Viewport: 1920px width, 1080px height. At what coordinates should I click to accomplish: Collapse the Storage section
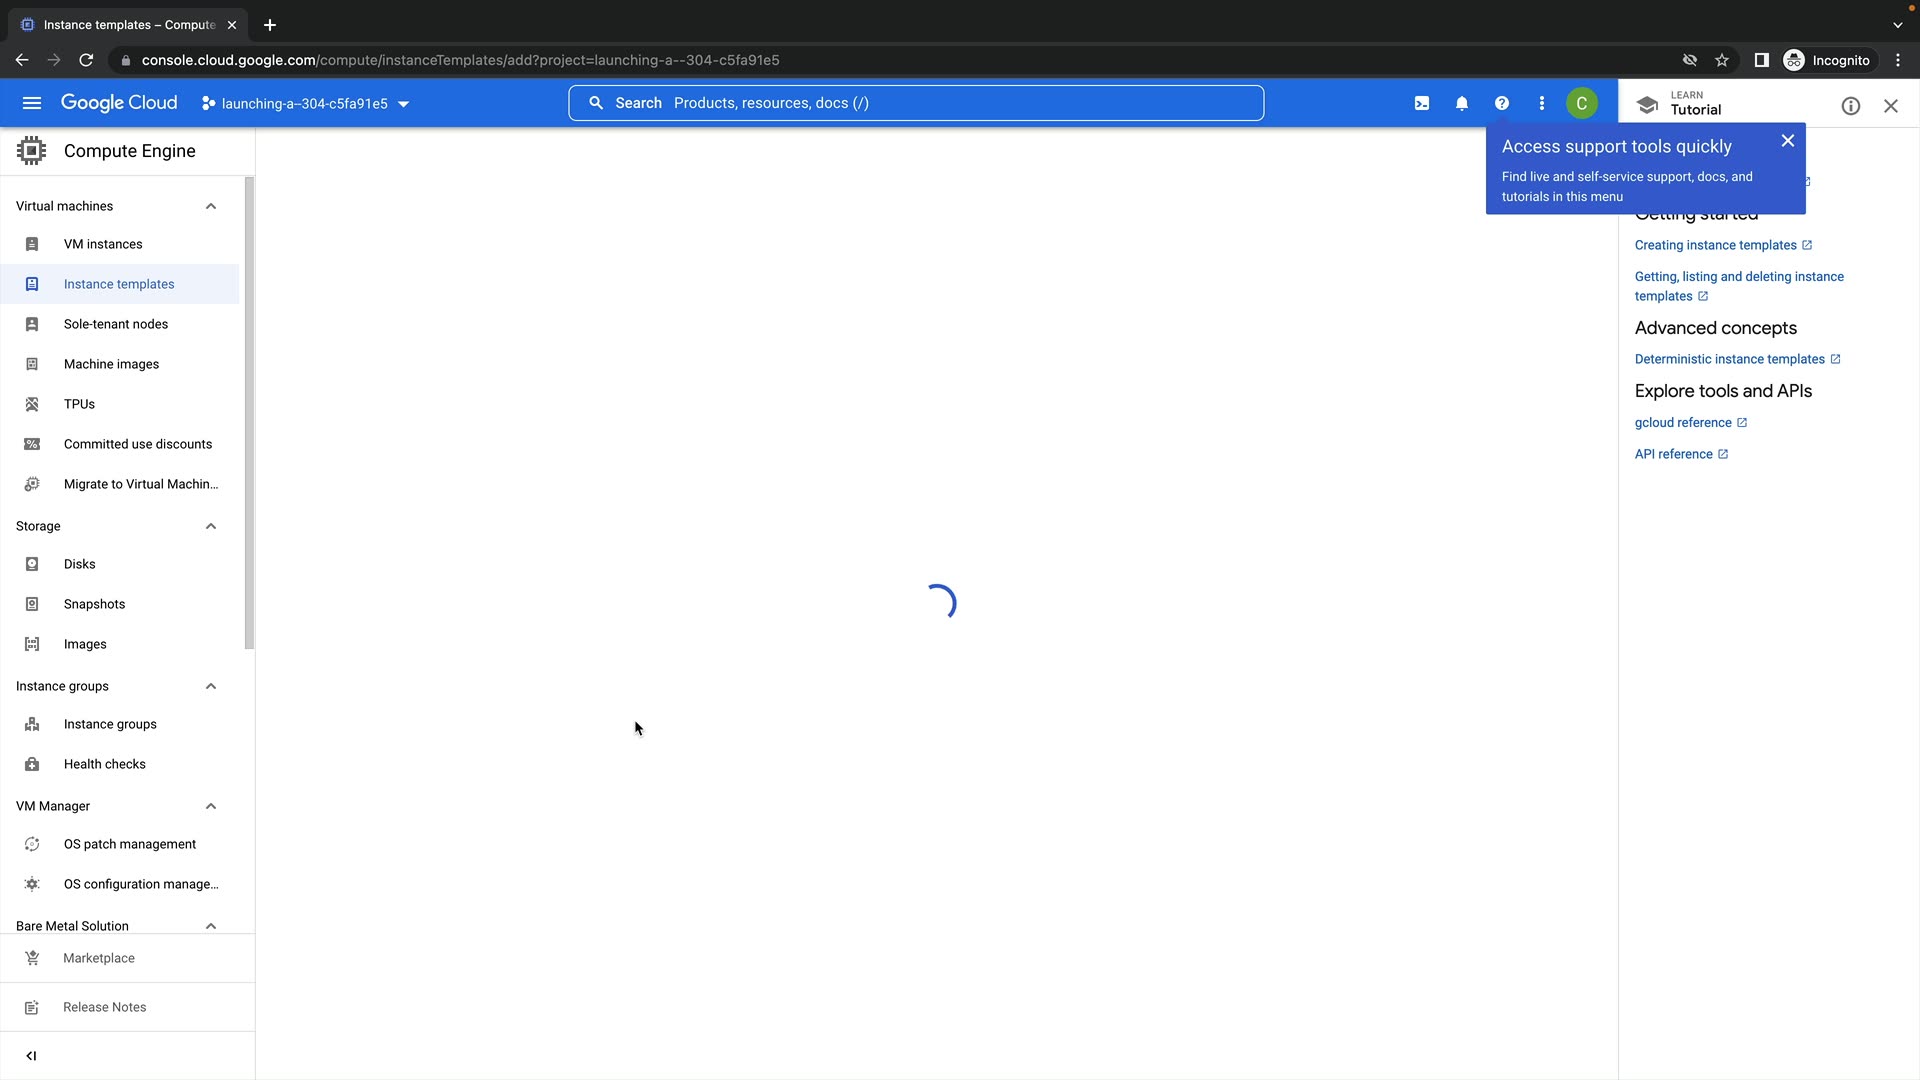click(x=211, y=526)
